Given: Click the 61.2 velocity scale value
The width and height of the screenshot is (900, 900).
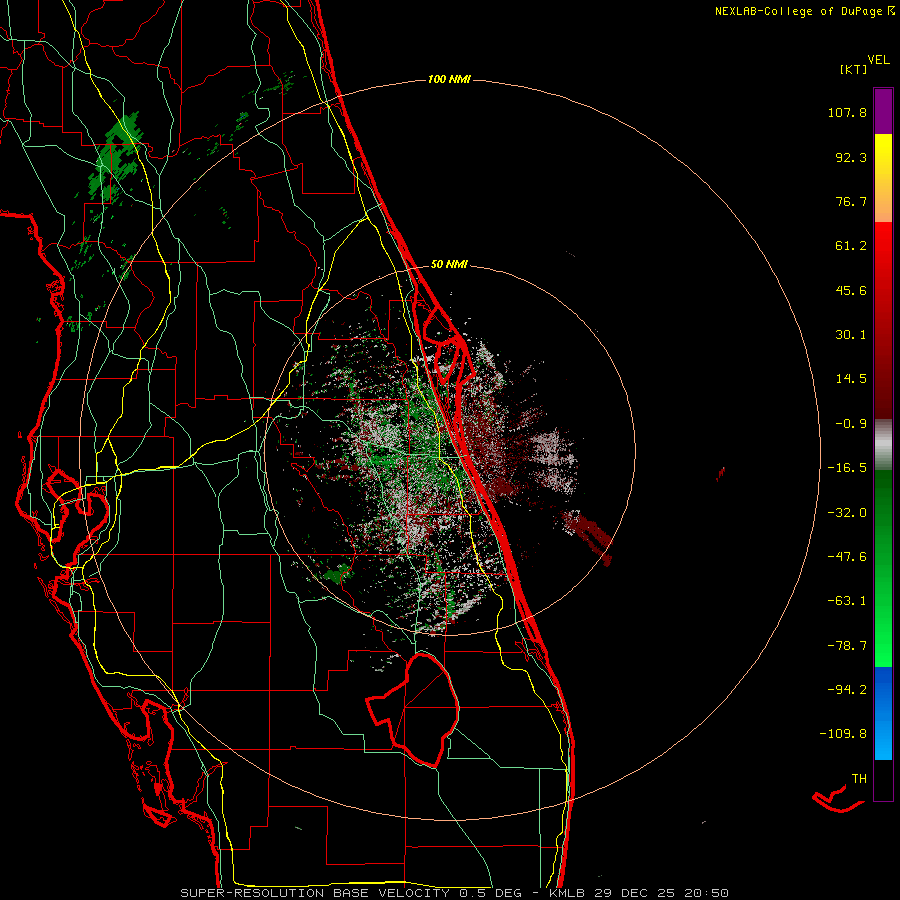Looking at the screenshot, I should [851, 246].
